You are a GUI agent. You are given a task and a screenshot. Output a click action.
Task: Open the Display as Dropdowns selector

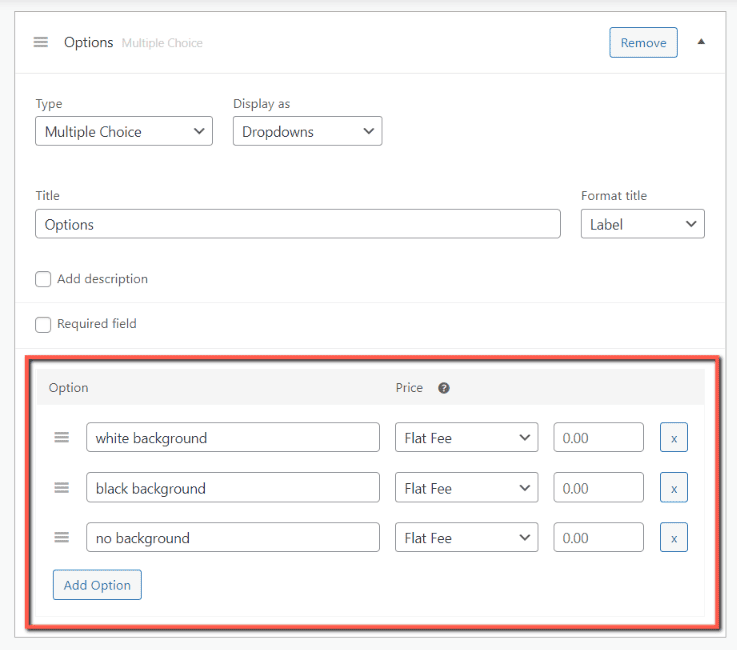click(307, 132)
